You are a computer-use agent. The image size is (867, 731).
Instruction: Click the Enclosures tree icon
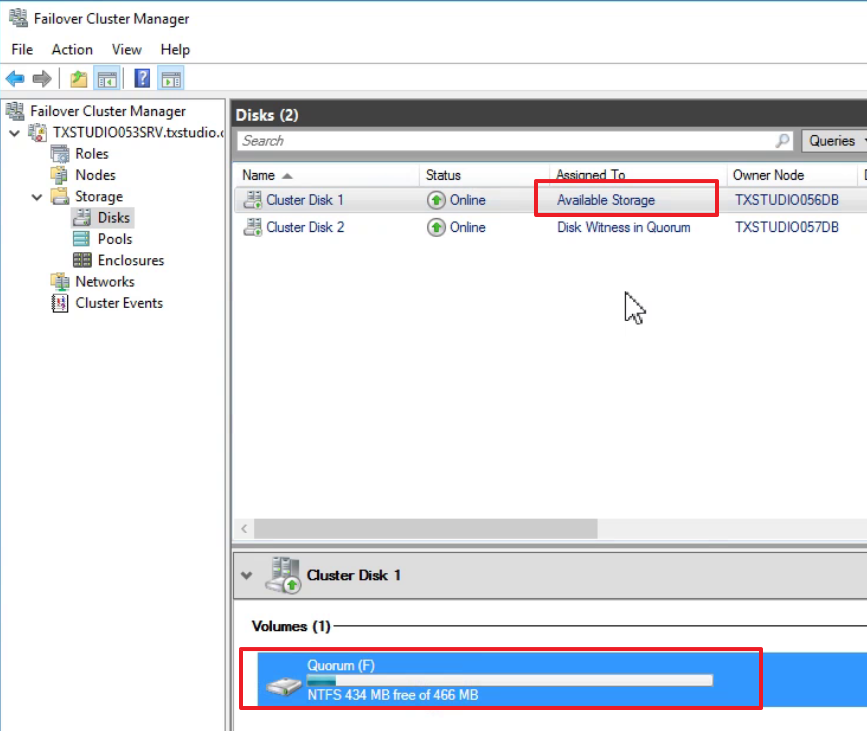coord(82,260)
